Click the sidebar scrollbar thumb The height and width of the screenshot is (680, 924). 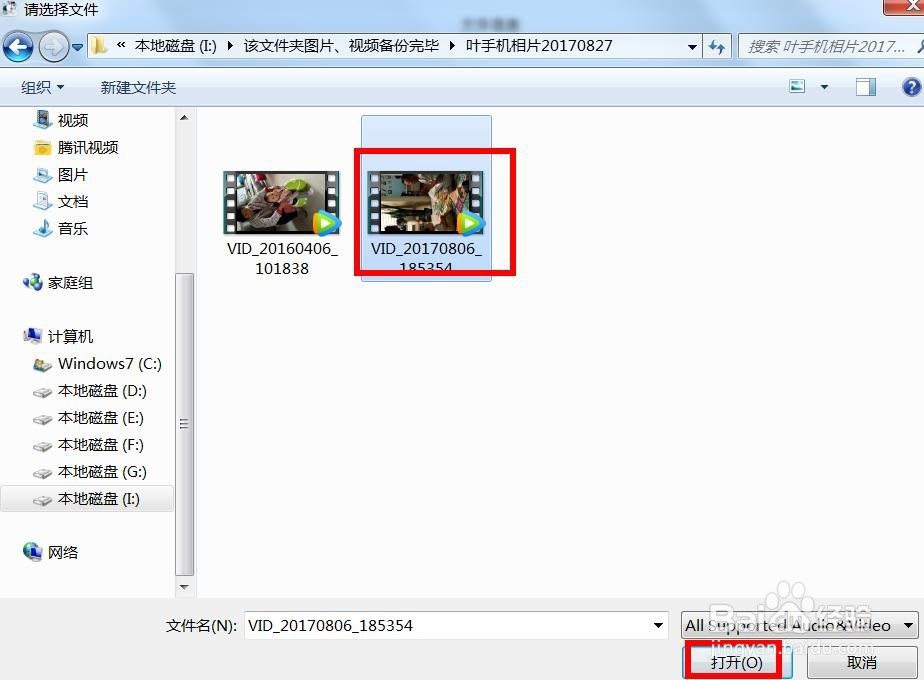point(184,424)
